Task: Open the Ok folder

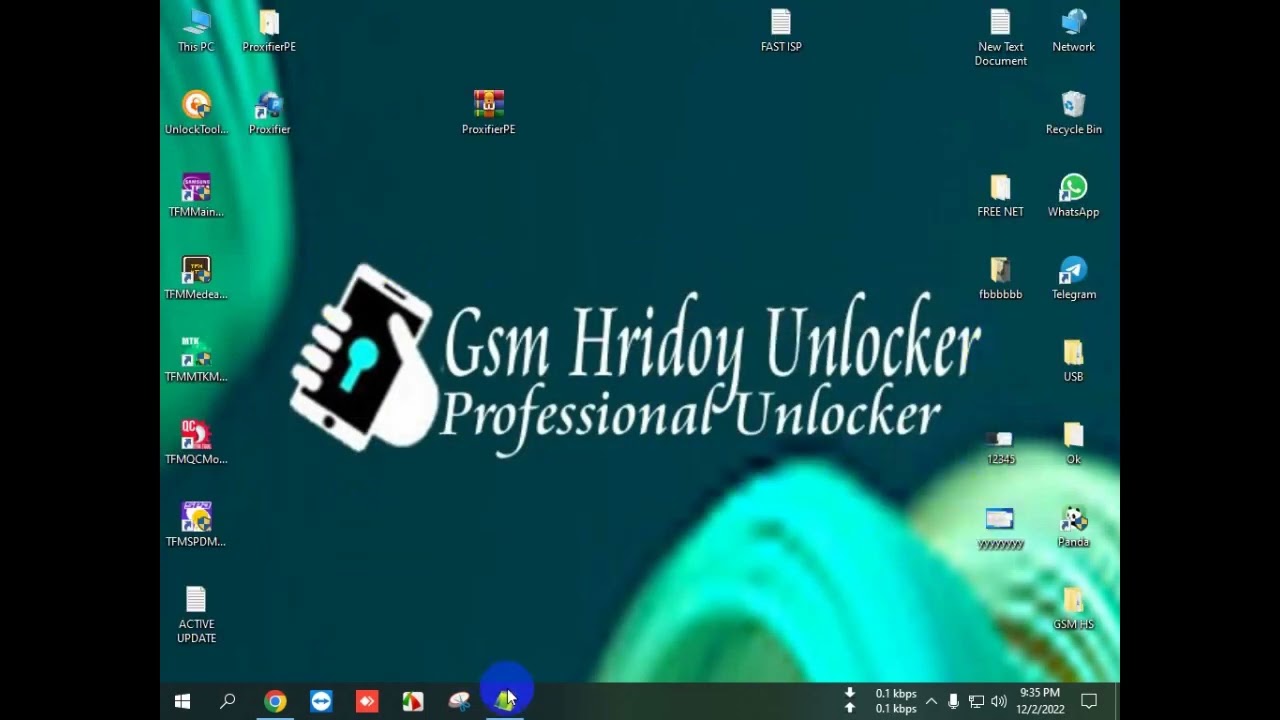Action: [x=1073, y=442]
